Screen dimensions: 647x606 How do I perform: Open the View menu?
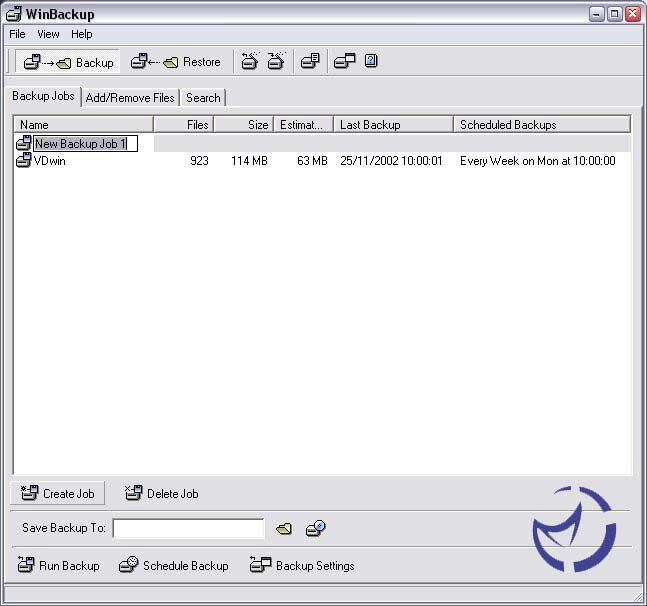coord(48,34)
